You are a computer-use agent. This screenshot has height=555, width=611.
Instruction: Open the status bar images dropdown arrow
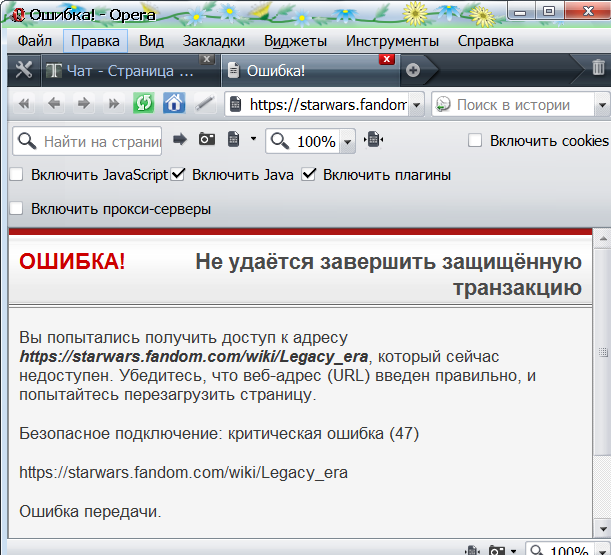(514, 551)
